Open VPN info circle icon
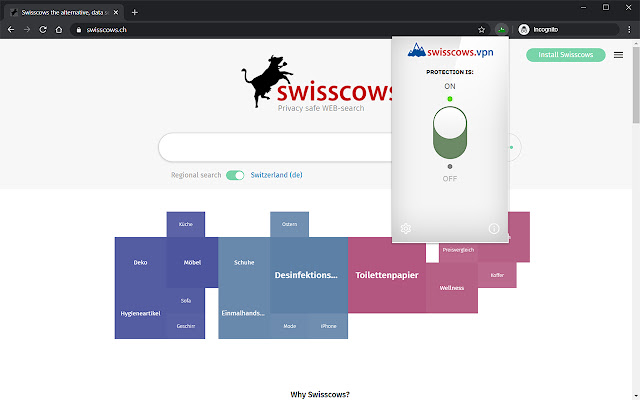This screenshot has height=400, width=640. [494, 229]
